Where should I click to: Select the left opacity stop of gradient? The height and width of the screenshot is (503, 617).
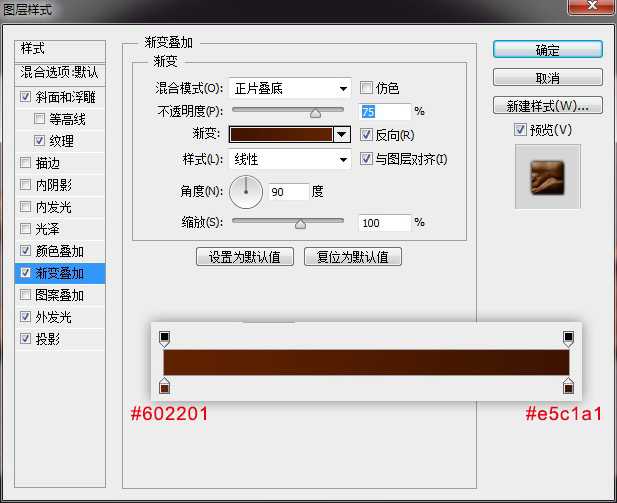164,339
